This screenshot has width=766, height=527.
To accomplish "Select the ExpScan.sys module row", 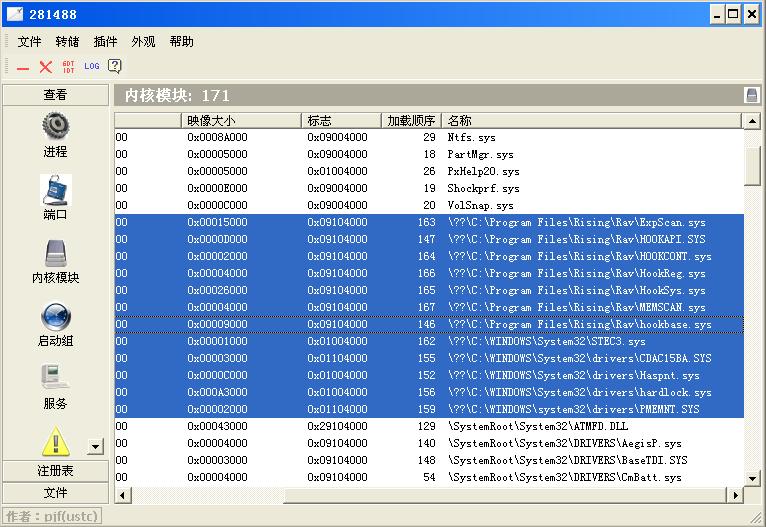I will (x=429, y=222).
